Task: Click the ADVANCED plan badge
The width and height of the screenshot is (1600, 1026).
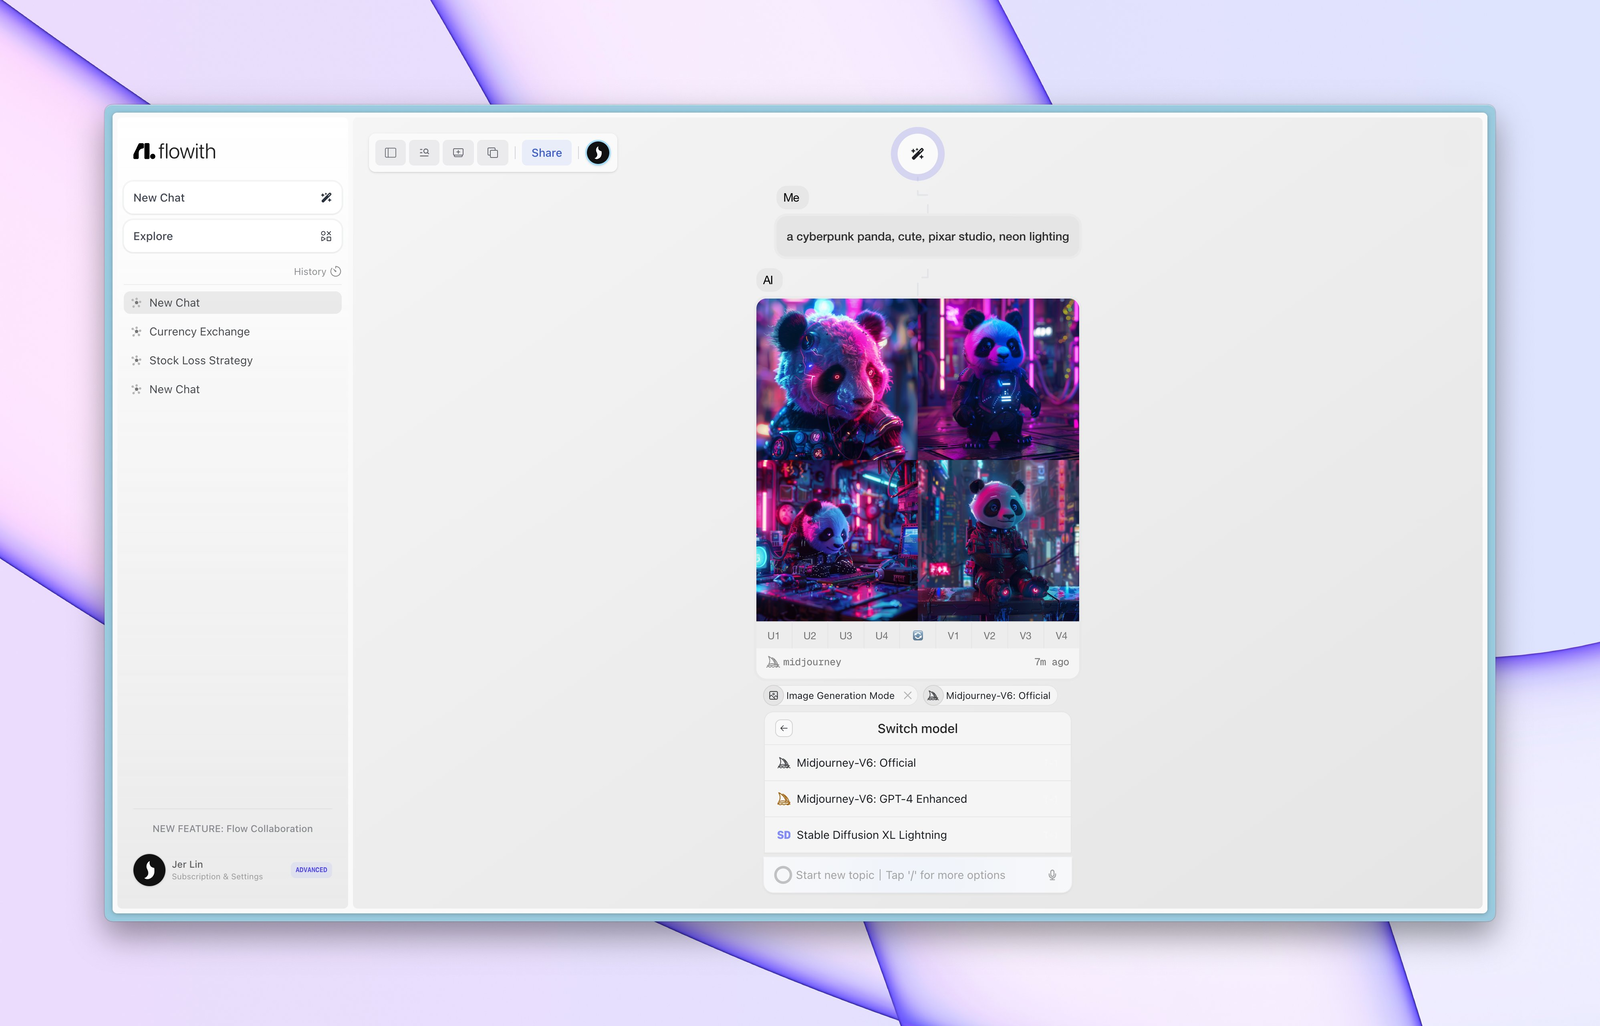Action: coord(311,870)
